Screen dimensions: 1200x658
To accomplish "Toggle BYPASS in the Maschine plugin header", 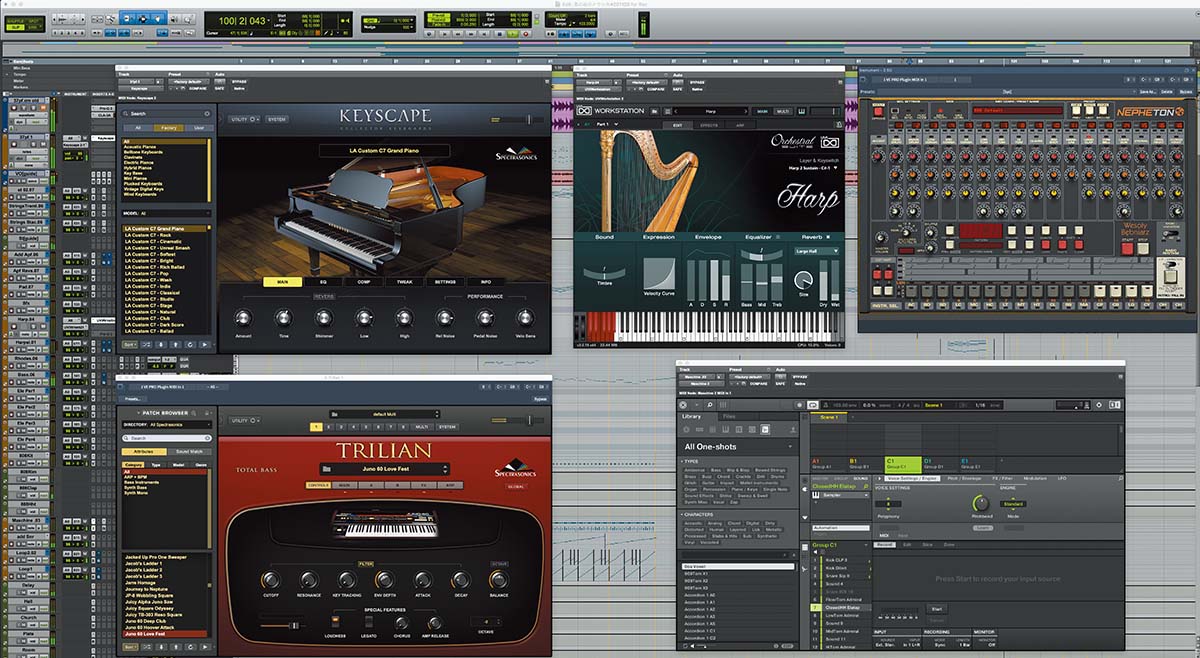I will 800,377.
